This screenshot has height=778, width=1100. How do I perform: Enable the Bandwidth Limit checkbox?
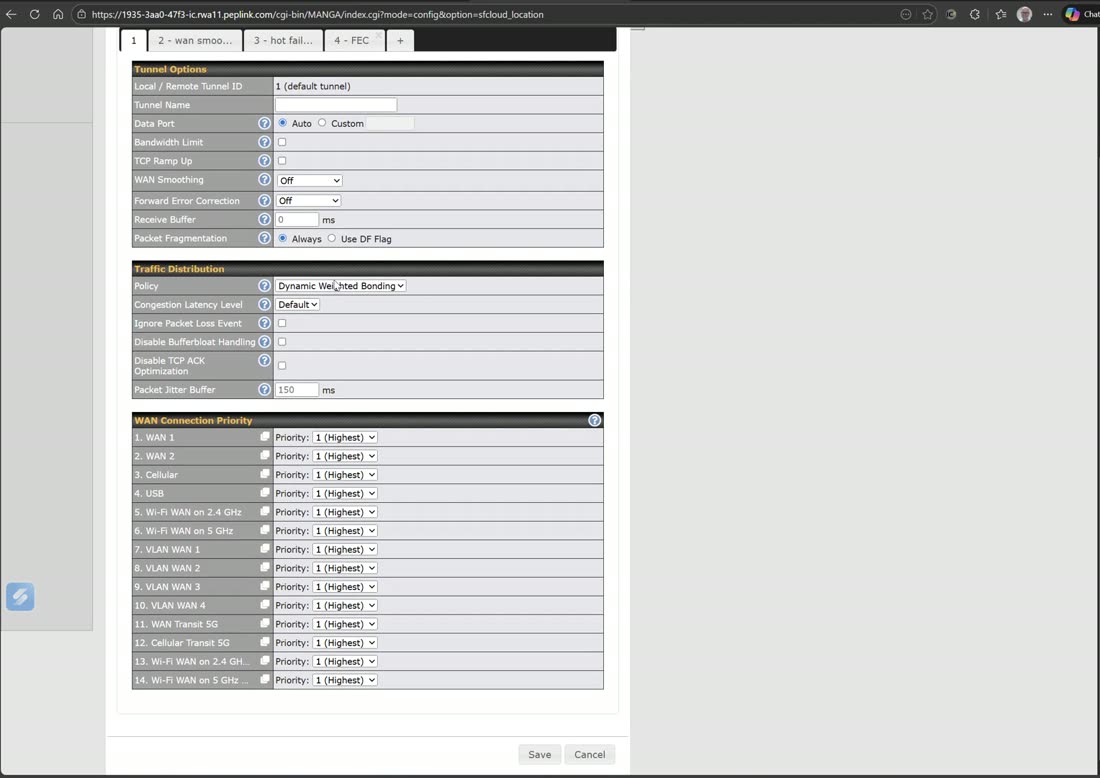[282, 142]
